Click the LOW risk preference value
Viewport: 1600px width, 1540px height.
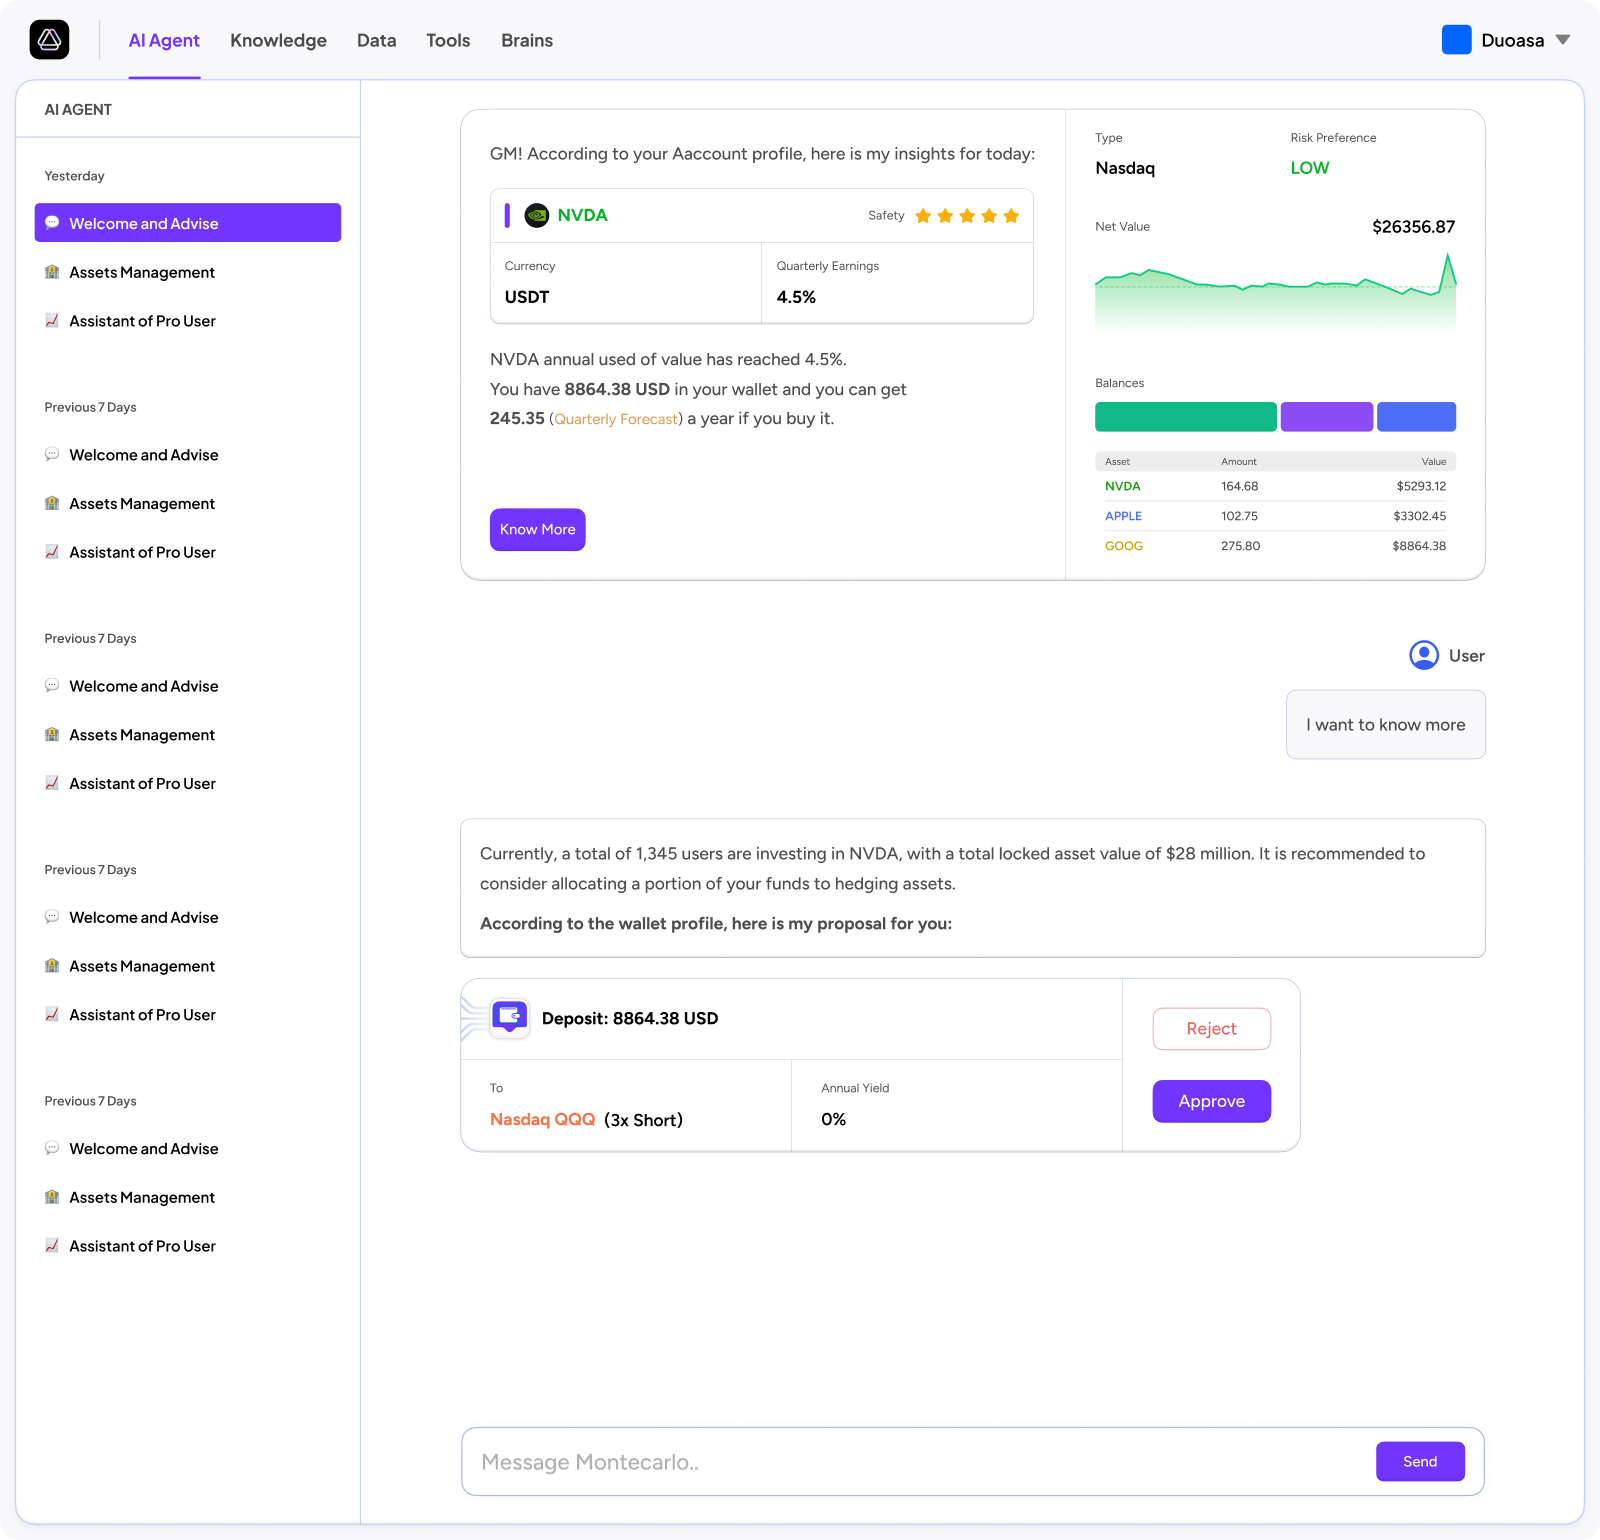(1310, 168)
